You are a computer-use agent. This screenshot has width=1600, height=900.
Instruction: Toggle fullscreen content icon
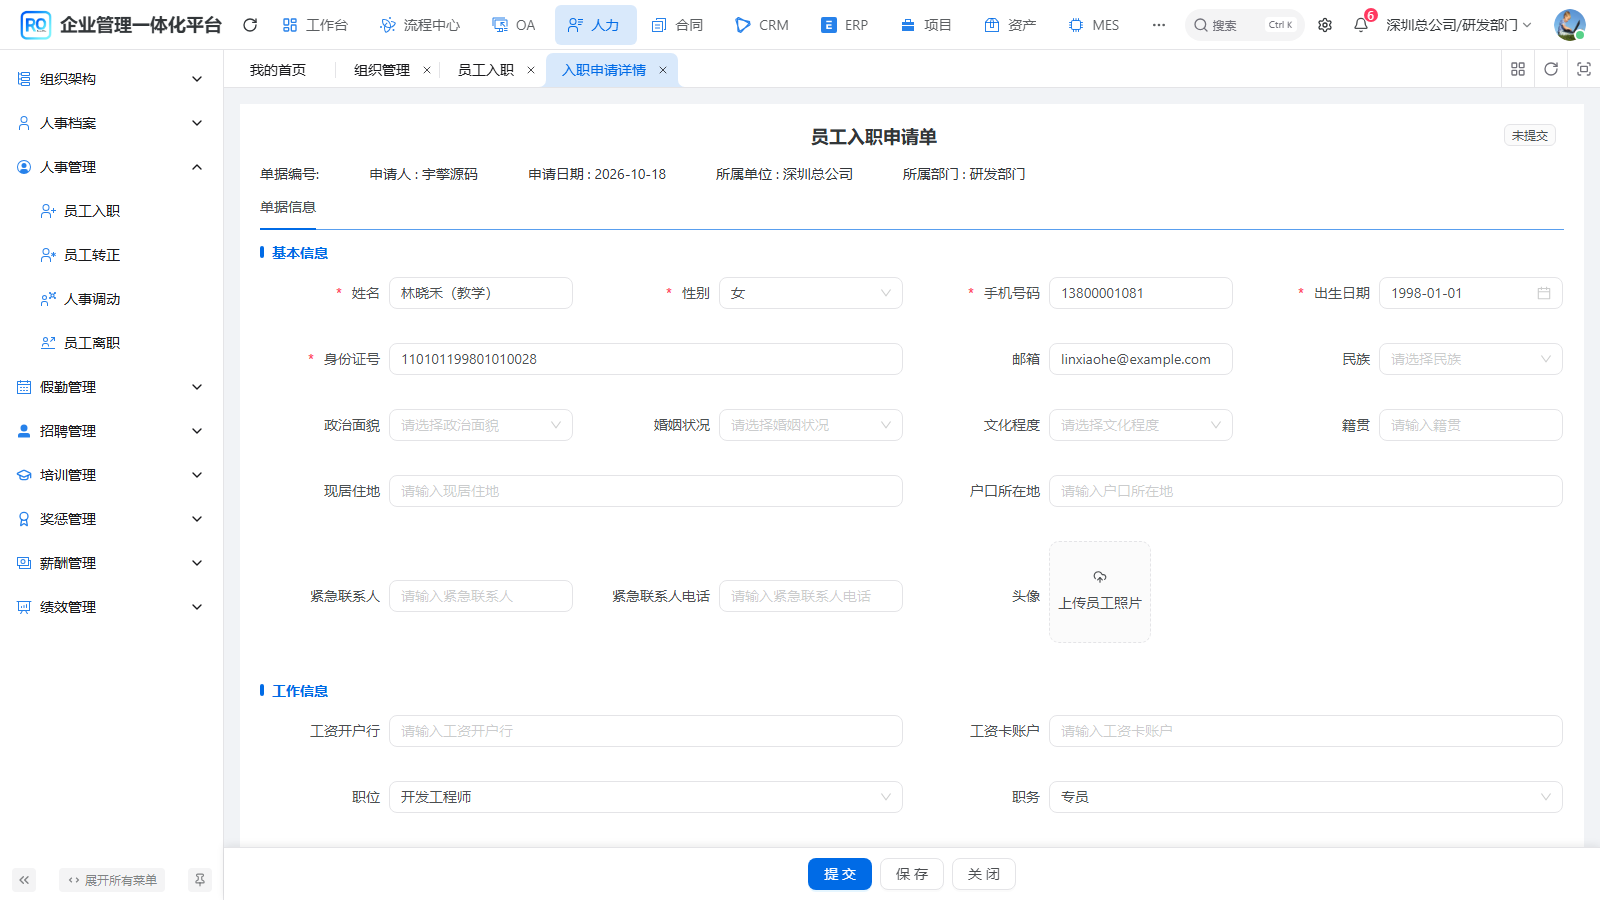(1584, 69)
